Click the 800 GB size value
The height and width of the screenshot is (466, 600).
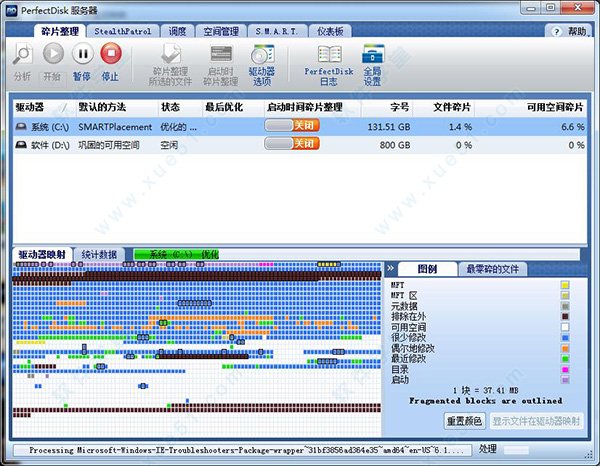tap(395, 145)
